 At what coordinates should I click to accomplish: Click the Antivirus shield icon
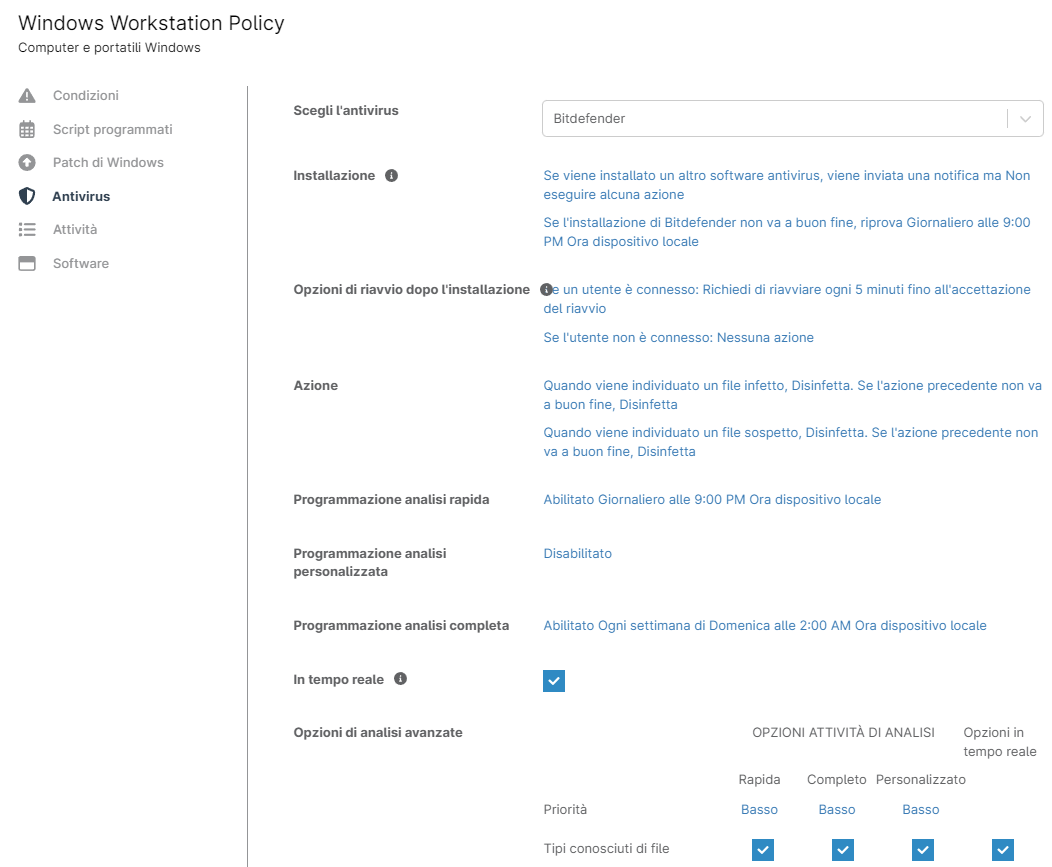coord(27,197)
